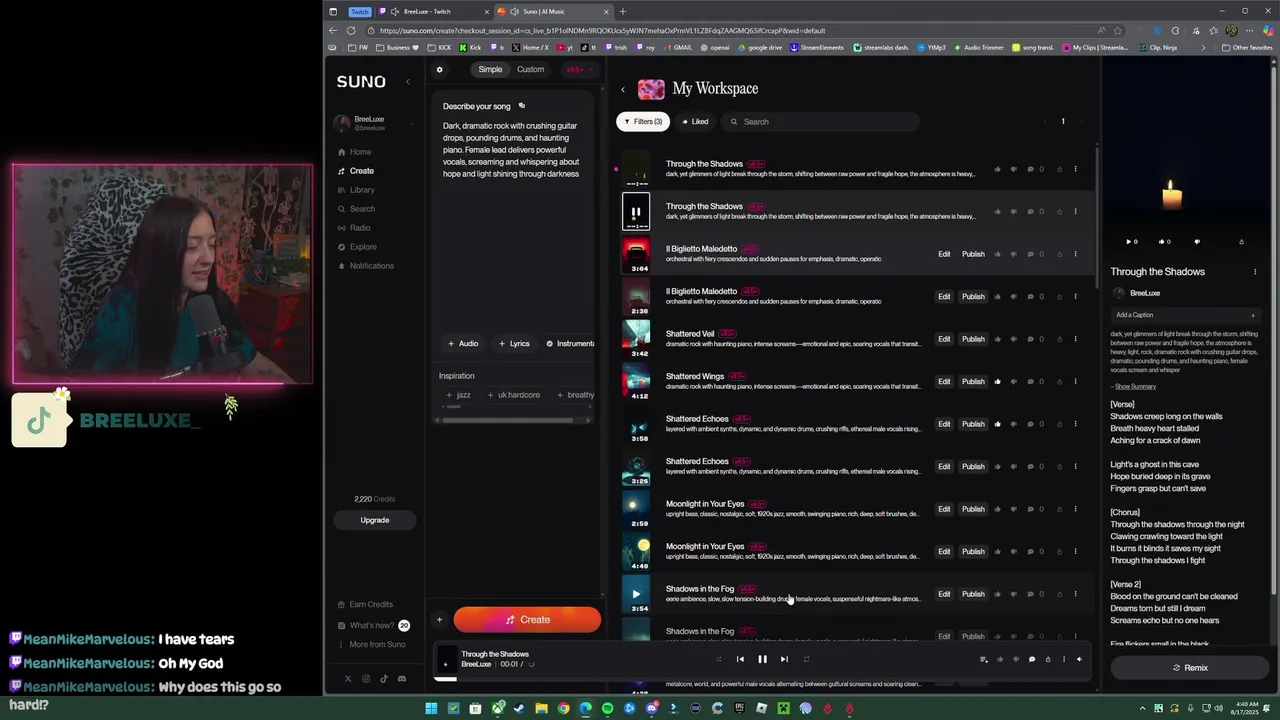Switch to Custom creation mode tab
The width and height of the screenshot is (1280, 720).
[530, 69]
